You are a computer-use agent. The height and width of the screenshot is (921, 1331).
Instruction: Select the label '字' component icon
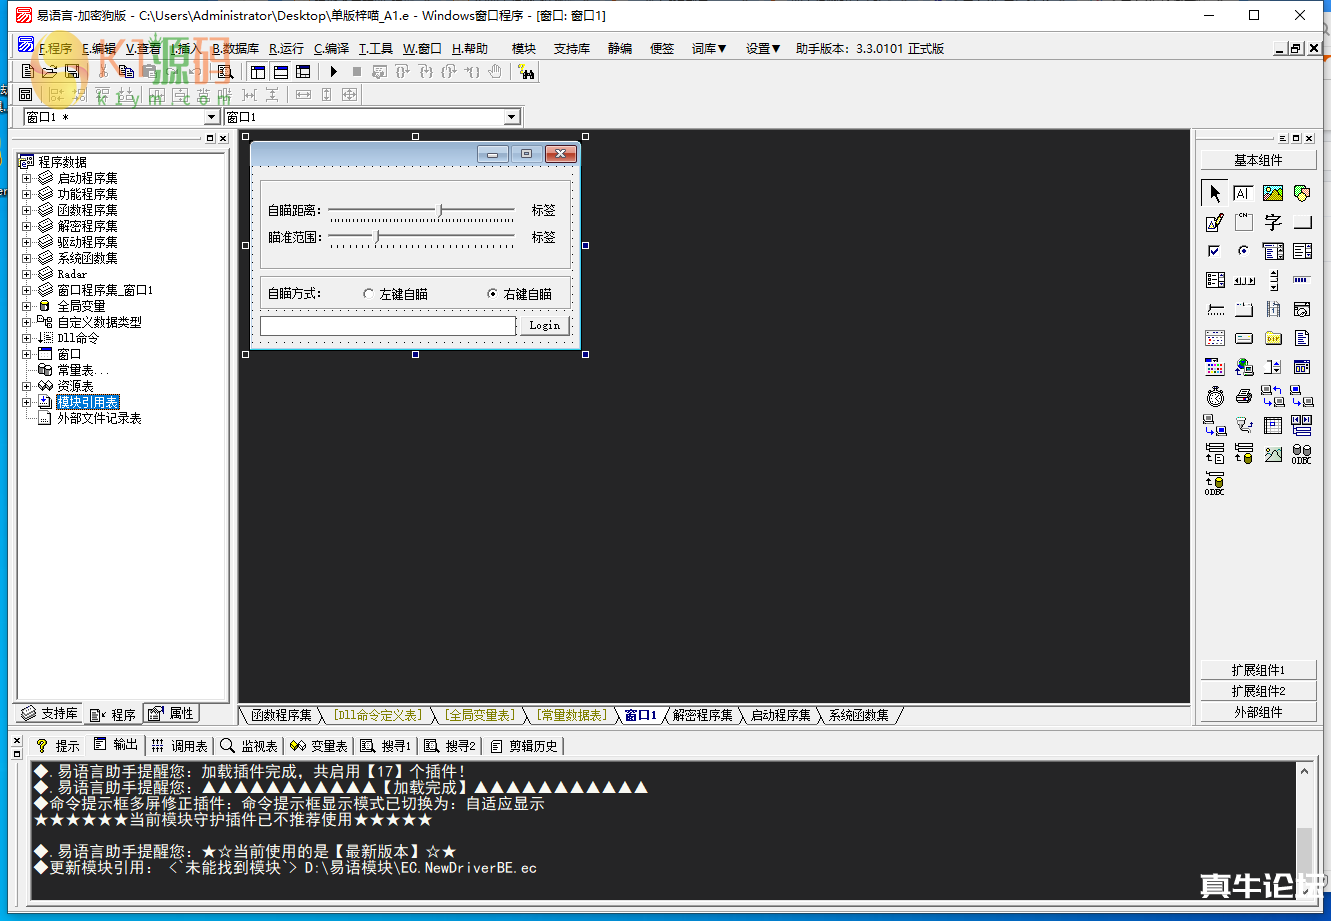[1272, 223]
